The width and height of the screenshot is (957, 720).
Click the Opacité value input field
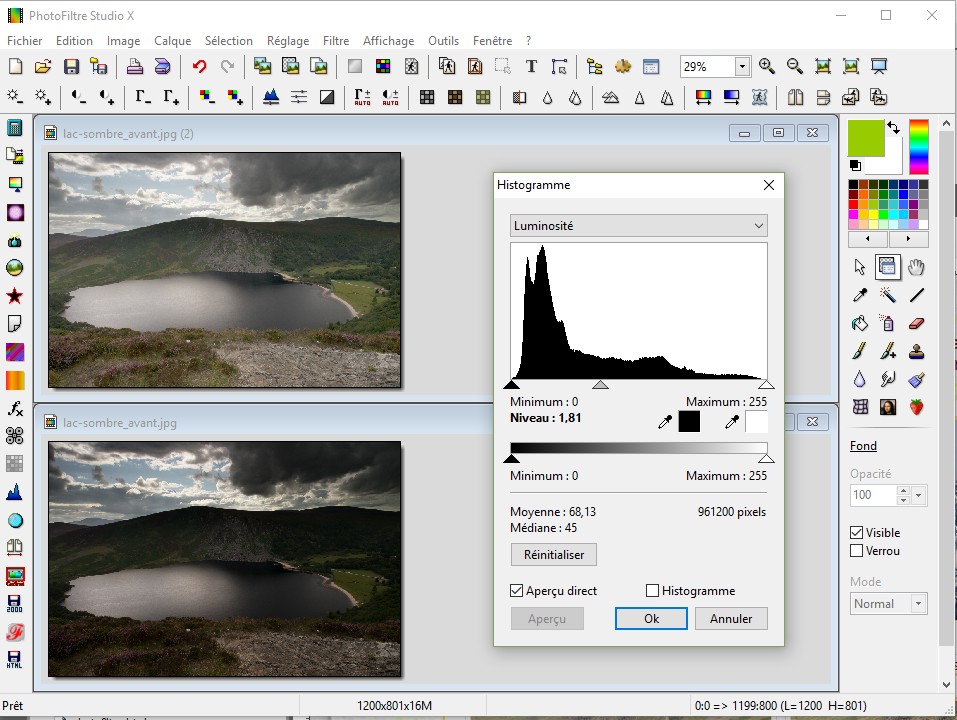click(873, 495)
